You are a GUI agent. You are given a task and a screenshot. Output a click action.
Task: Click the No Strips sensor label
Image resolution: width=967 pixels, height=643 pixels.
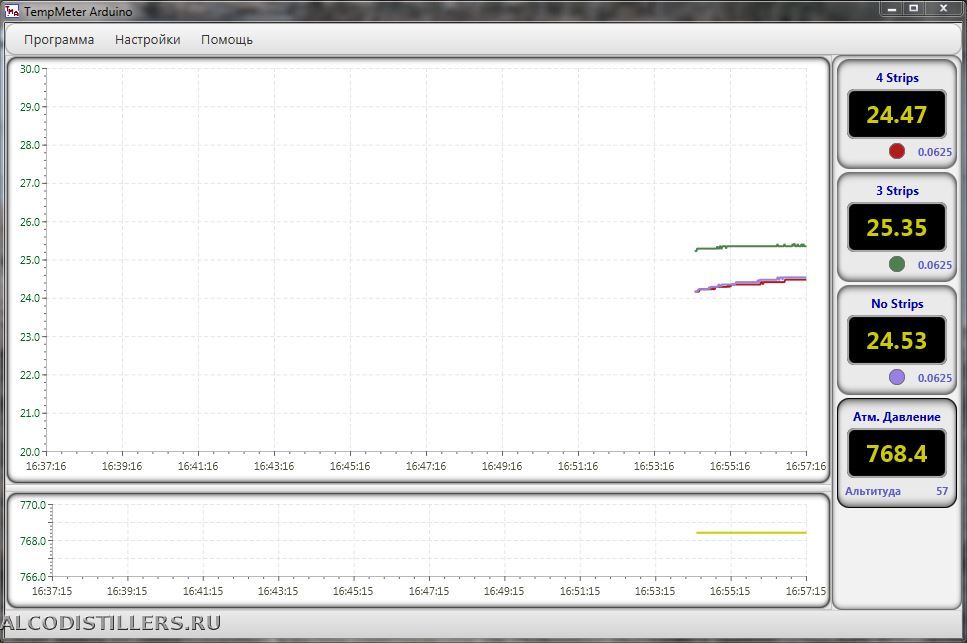point(897,303)
